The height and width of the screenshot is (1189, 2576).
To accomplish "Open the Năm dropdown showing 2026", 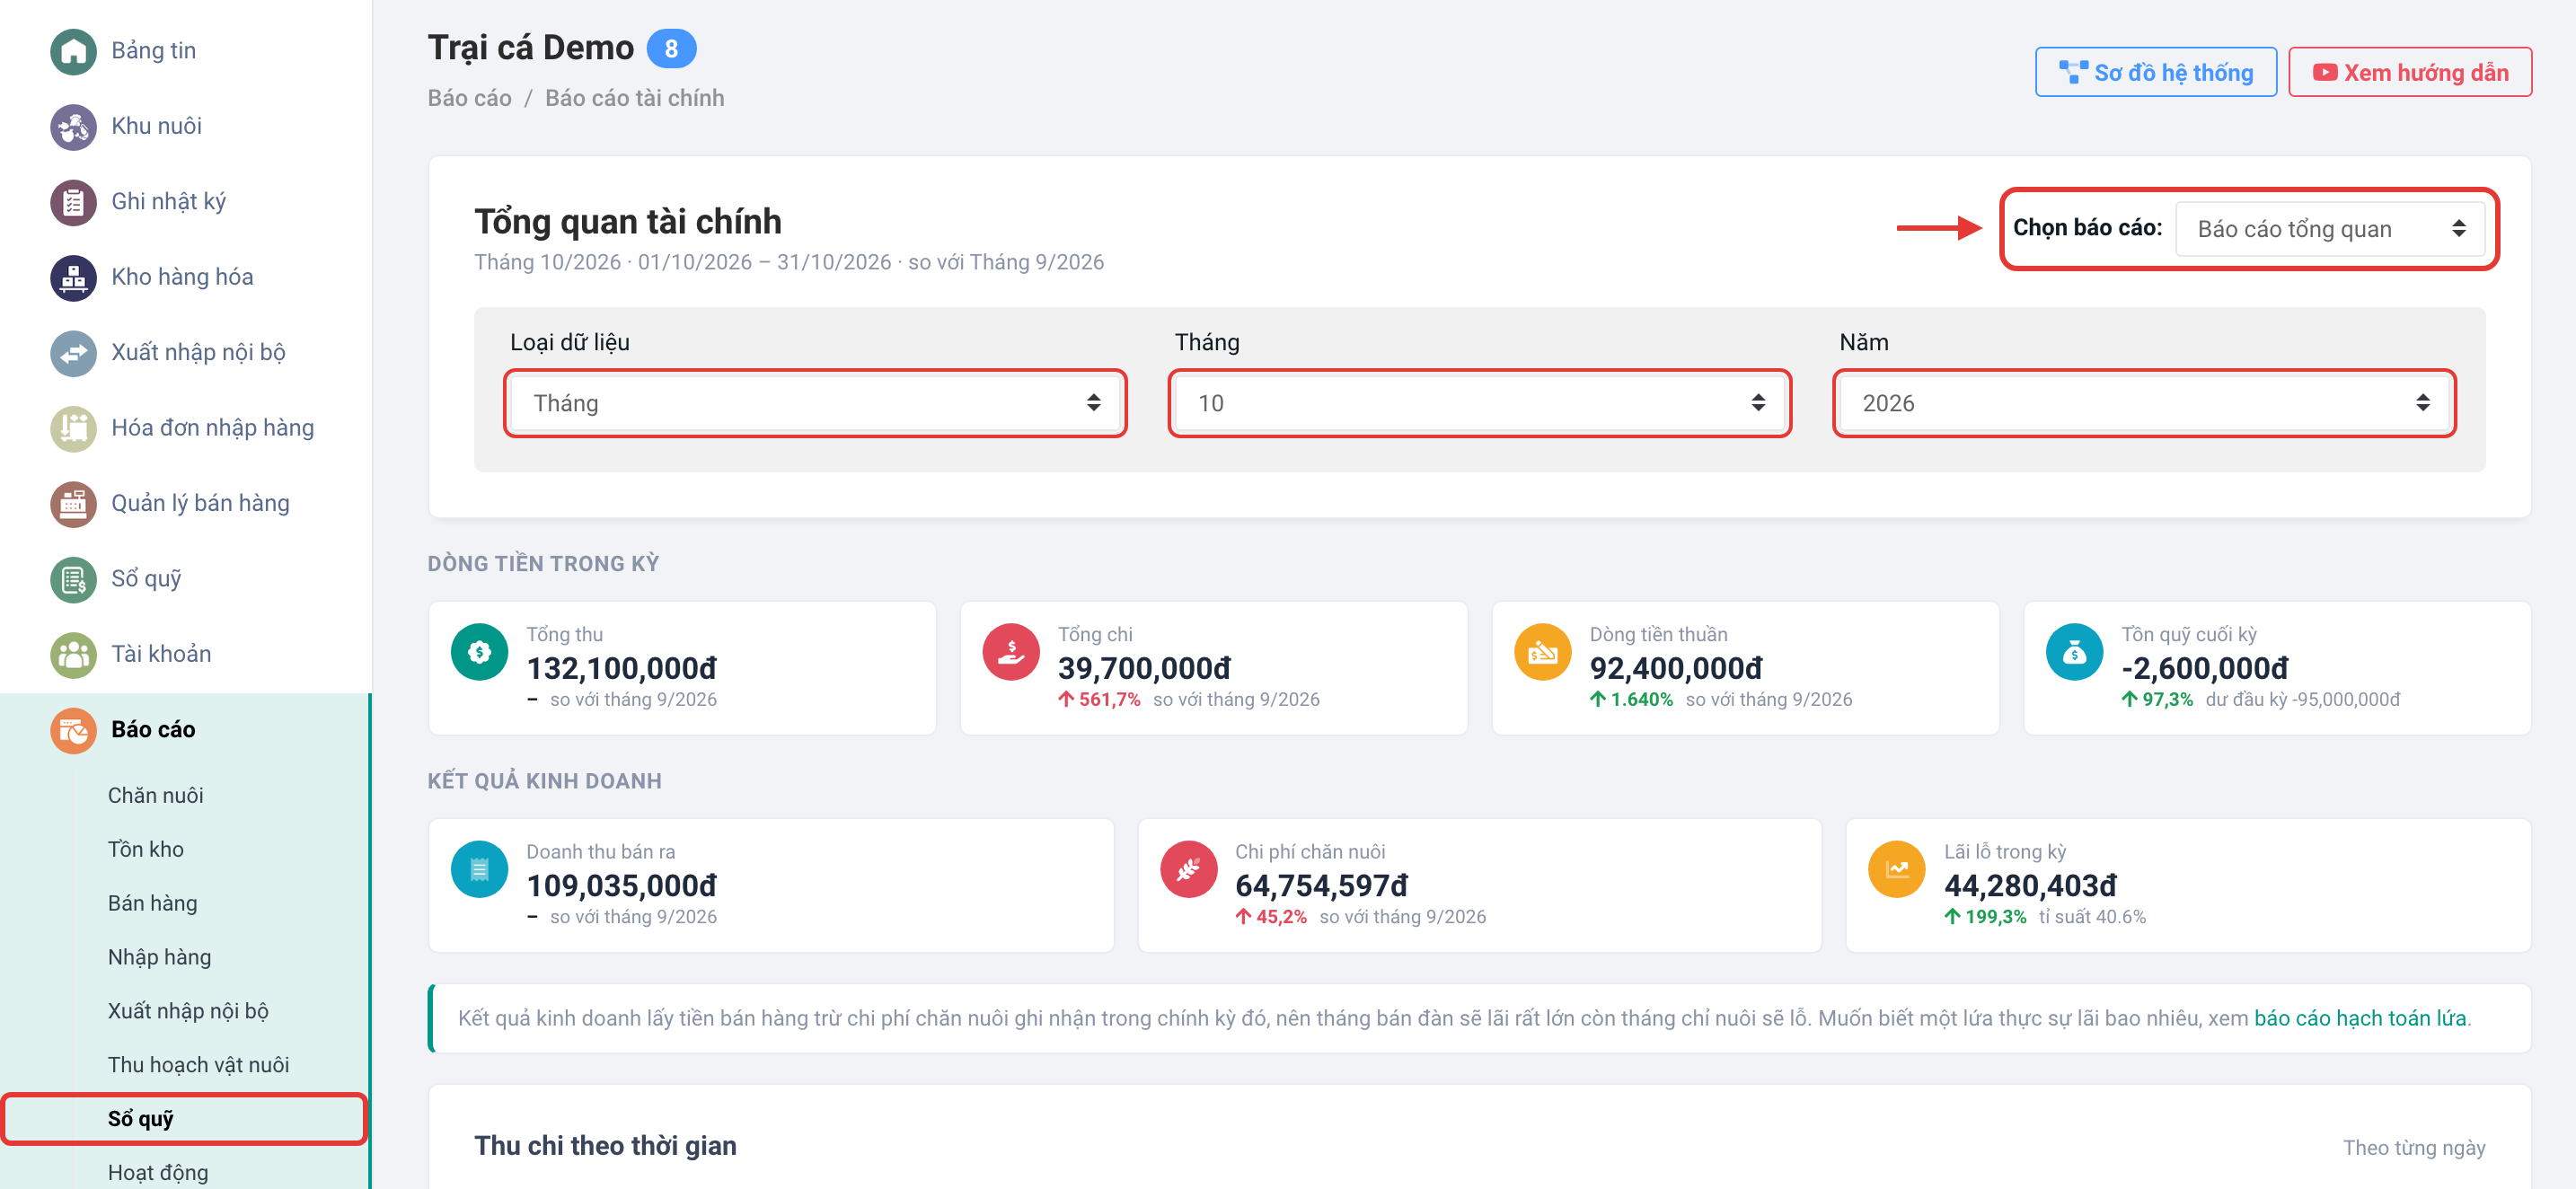I will pos(2144,403).
